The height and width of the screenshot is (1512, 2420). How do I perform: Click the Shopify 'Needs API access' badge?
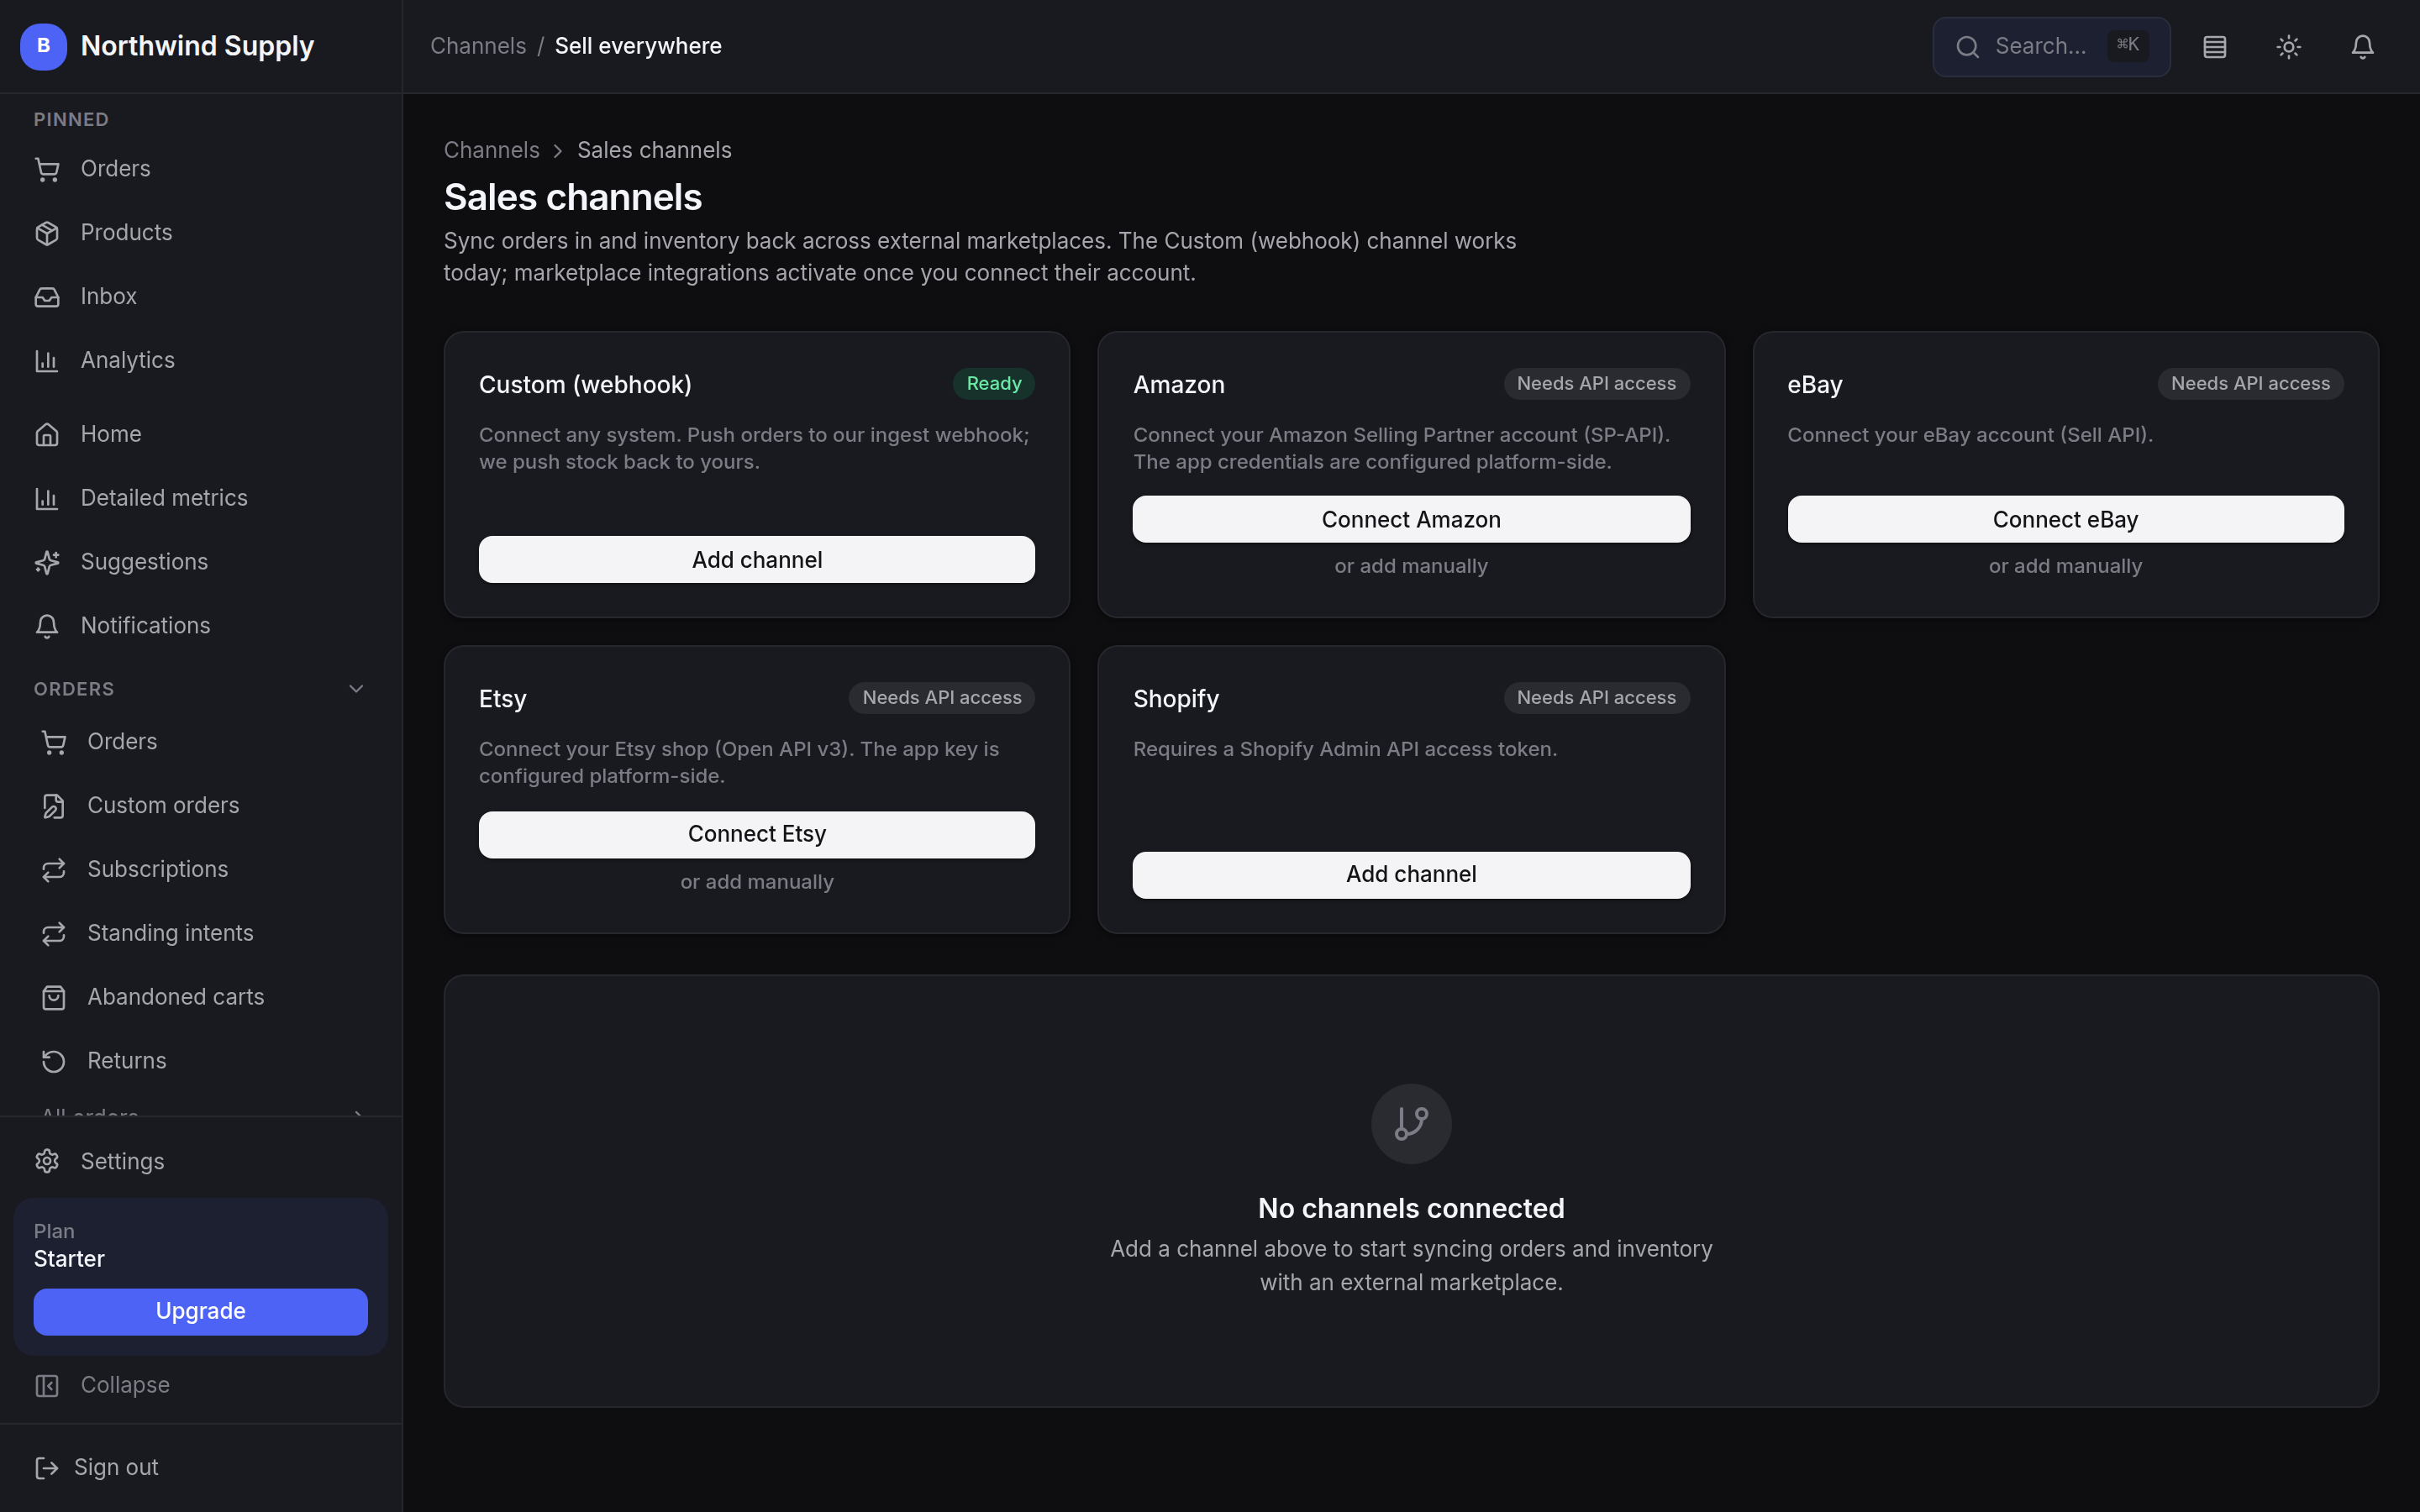1596,698
